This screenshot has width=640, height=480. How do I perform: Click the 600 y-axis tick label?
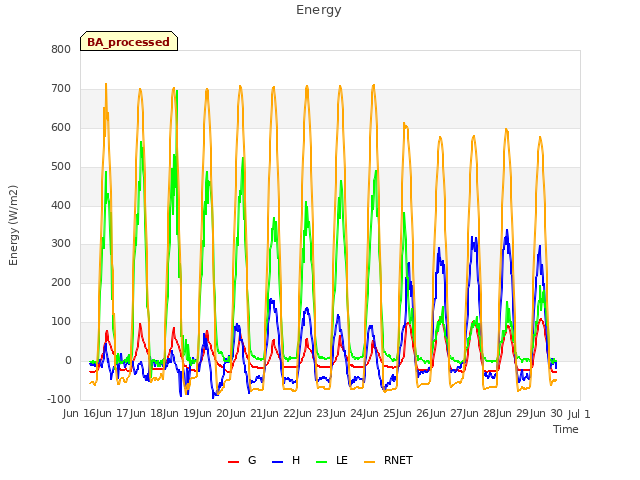(x=61, y=127)
